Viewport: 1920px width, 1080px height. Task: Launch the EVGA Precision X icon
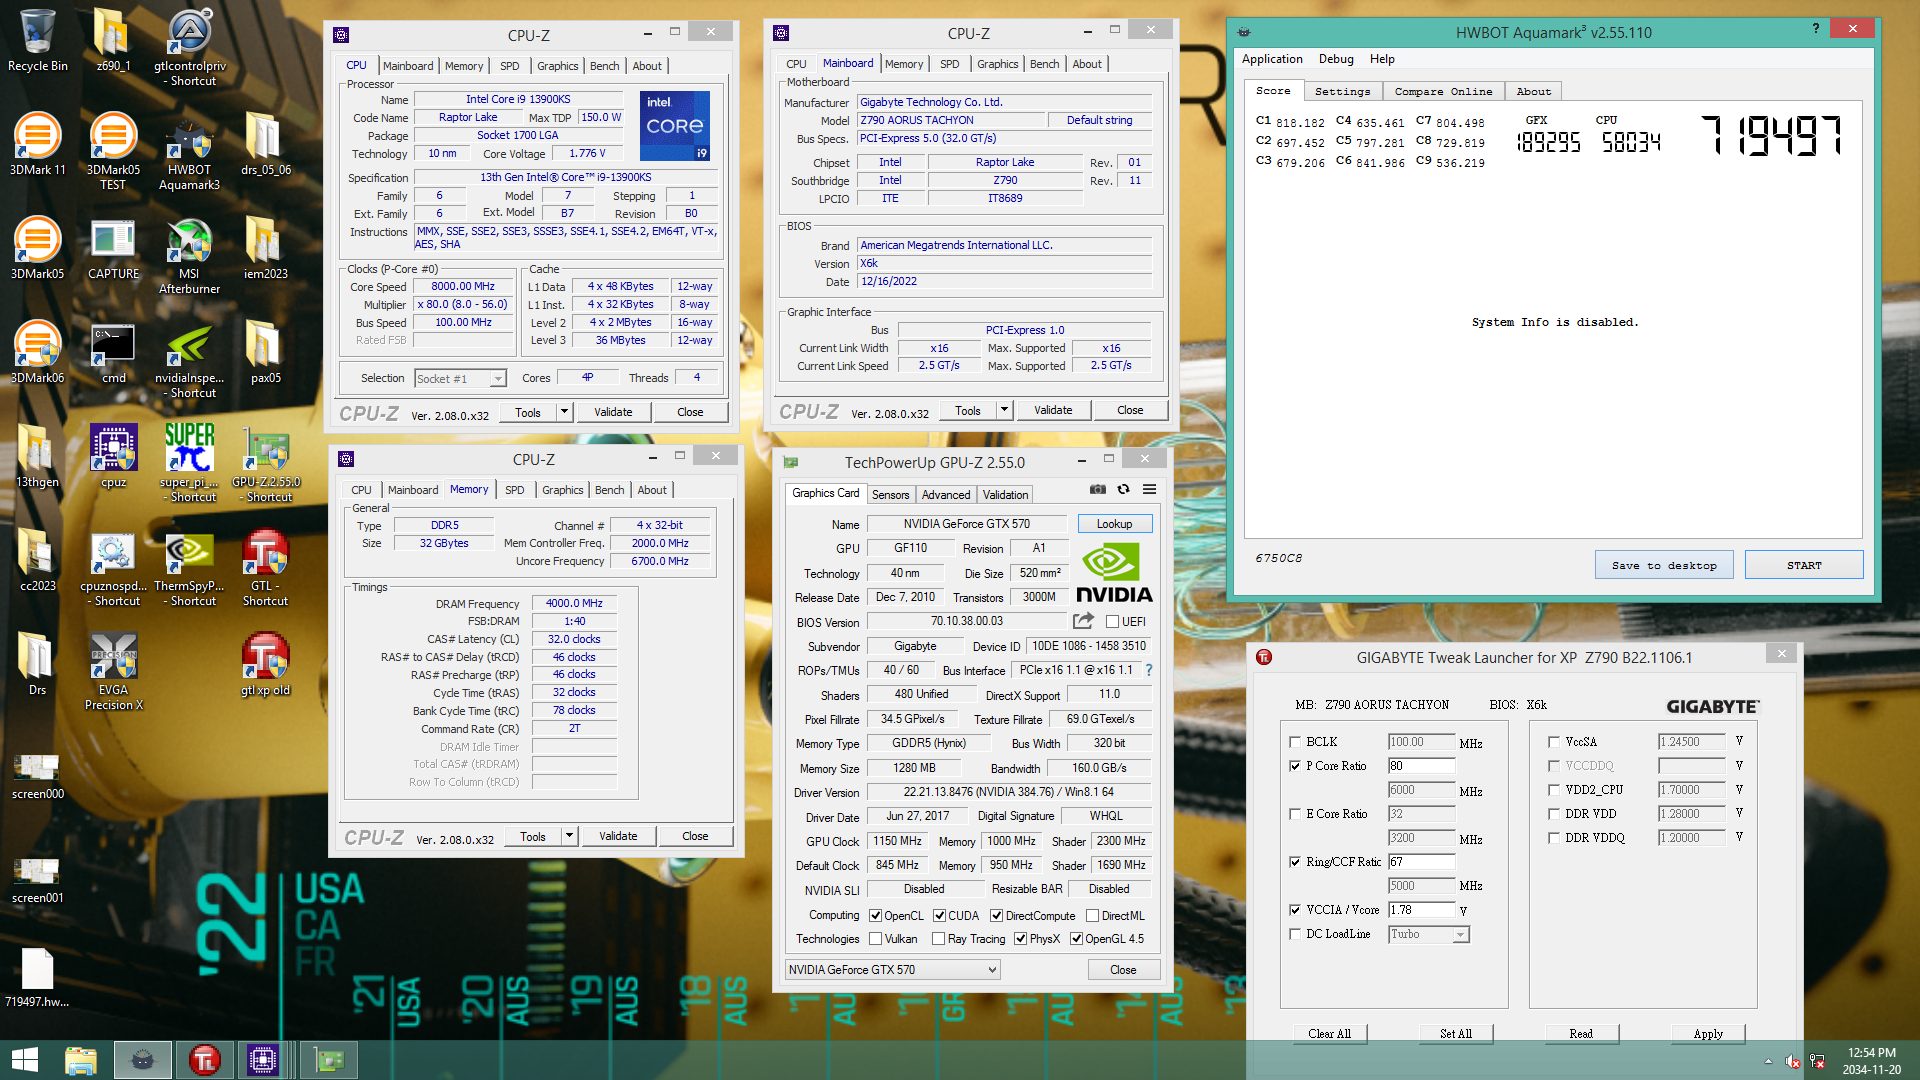point(113,672)
